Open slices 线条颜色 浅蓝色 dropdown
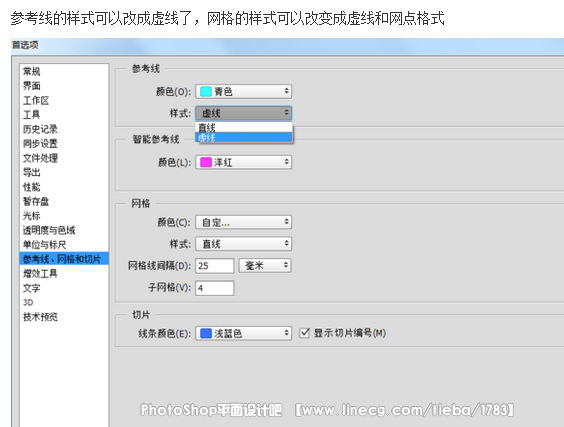The height and width of the screenshot is (427, 564). 244,333
